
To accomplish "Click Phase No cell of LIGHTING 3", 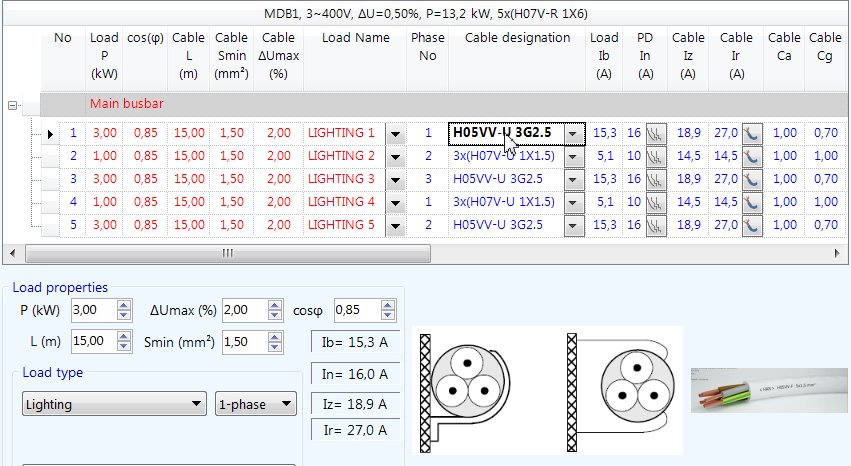I will (428, 179).
